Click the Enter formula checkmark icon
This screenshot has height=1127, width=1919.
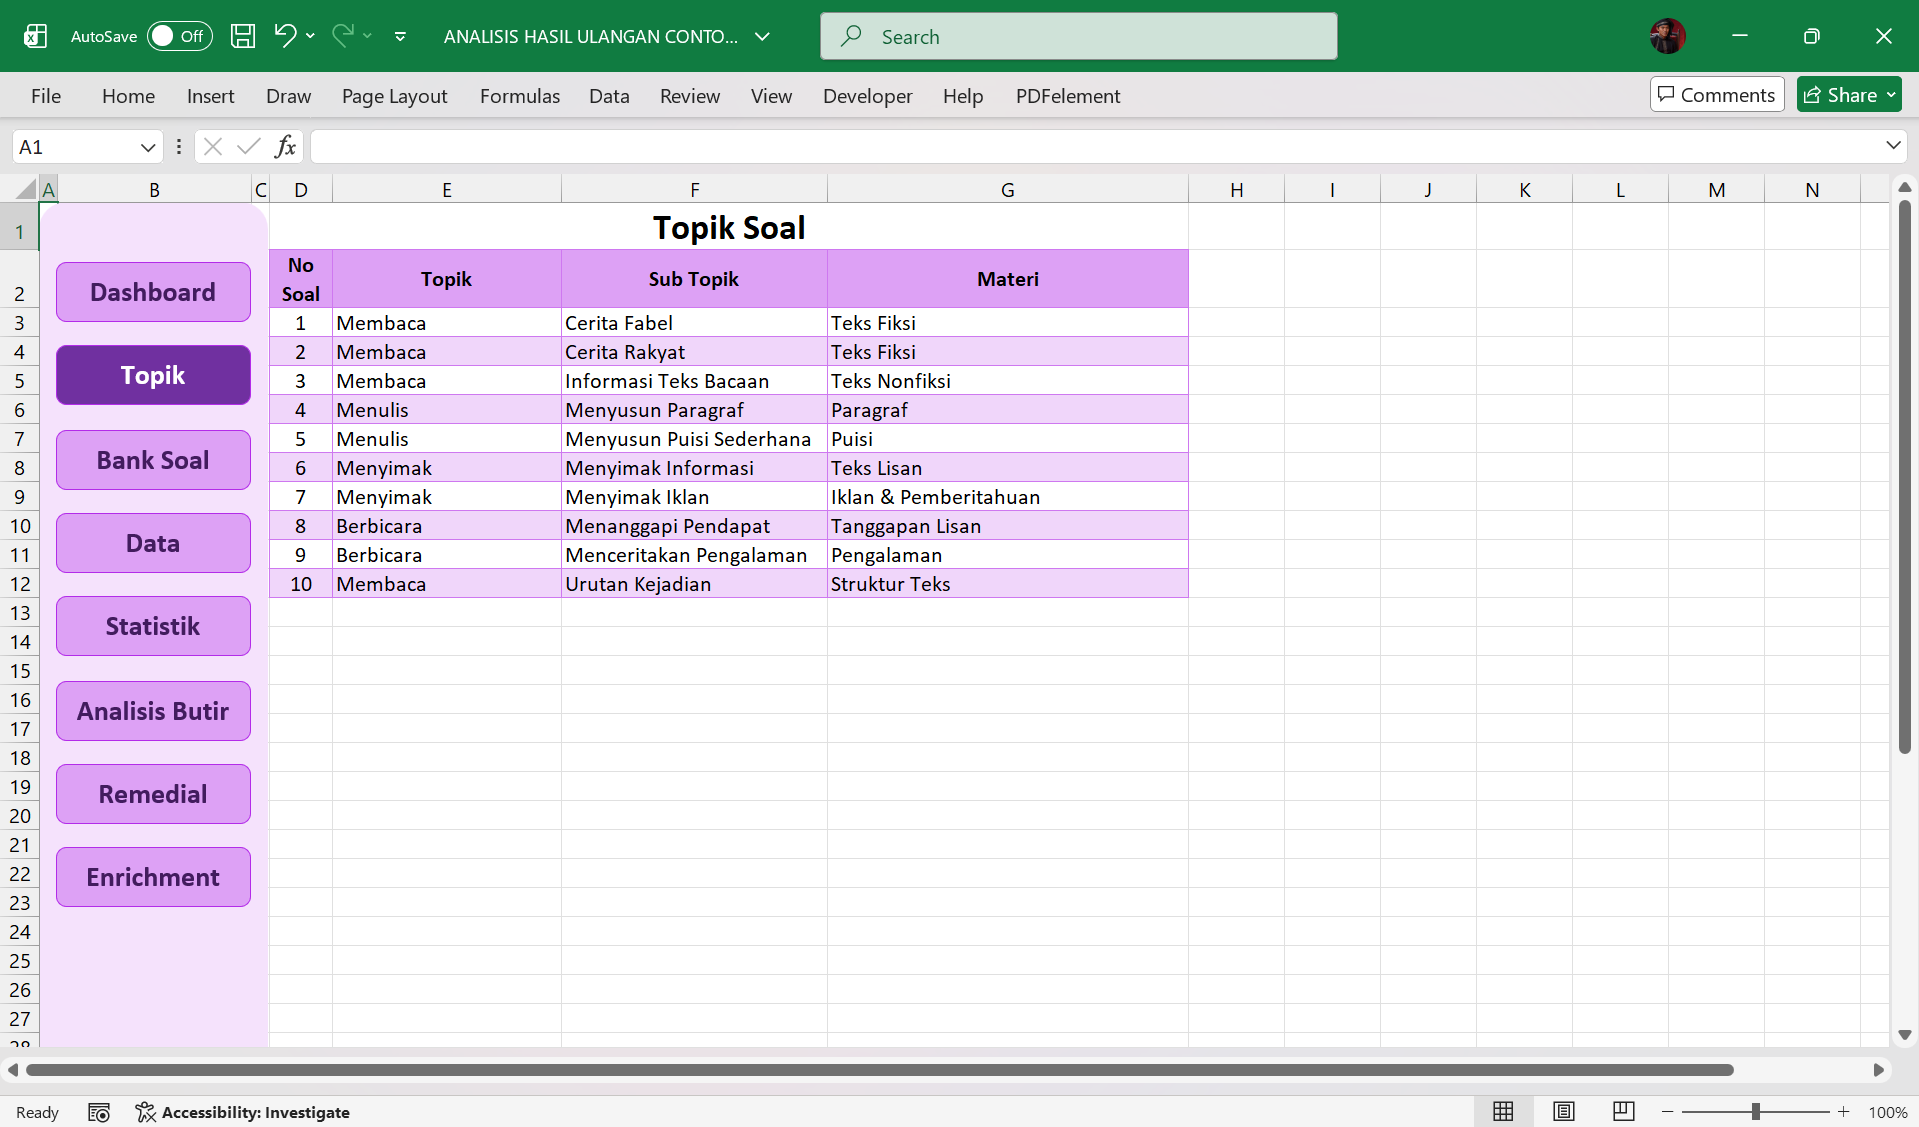249,147
